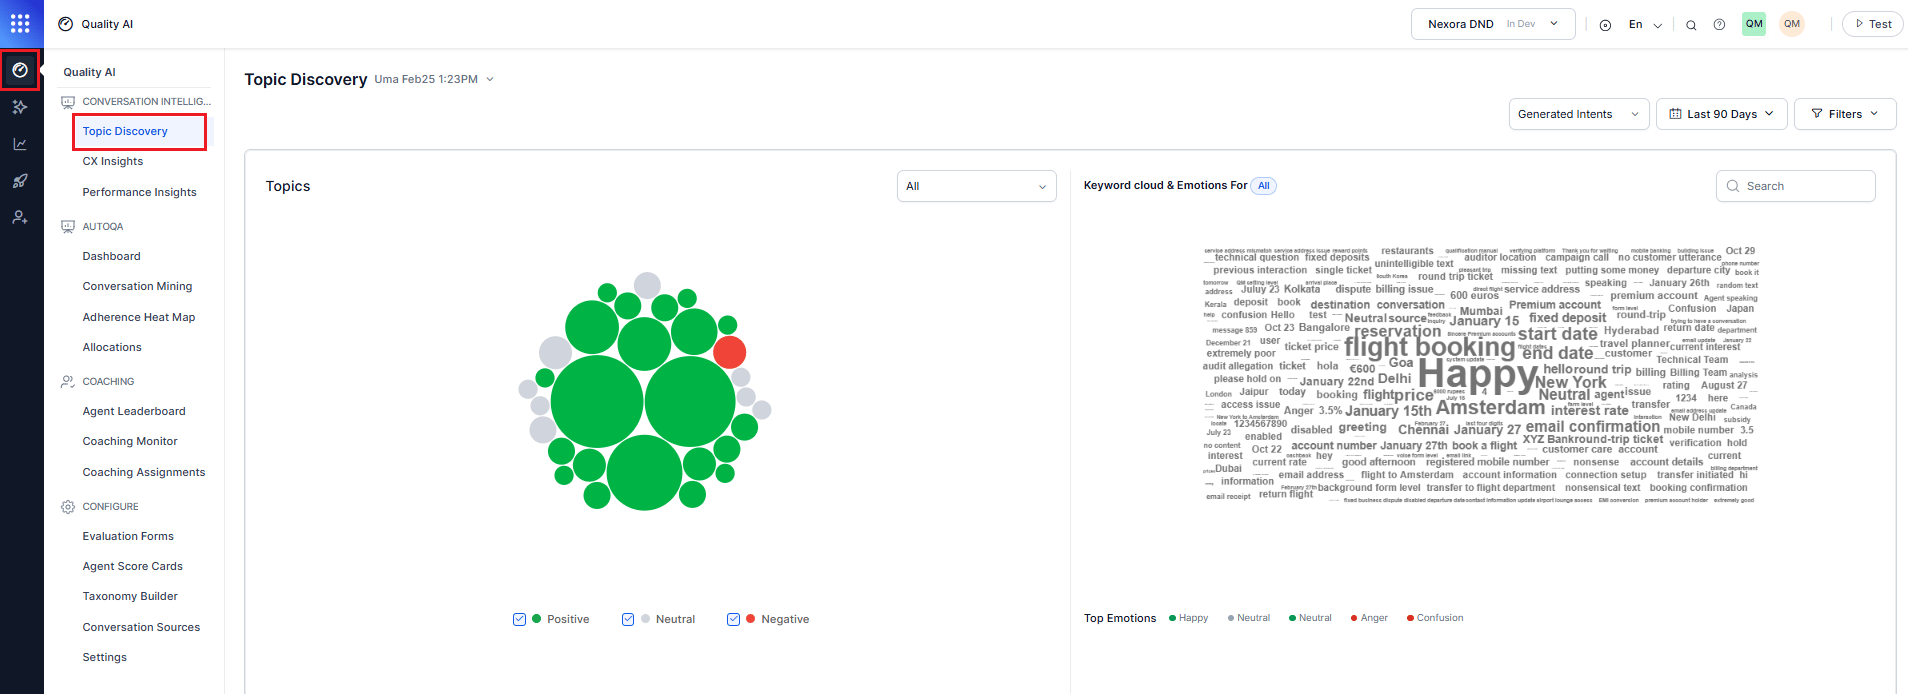1908x694 pixels.
Task: Click in the keyword Search field
Action: tap(1796, 186)
